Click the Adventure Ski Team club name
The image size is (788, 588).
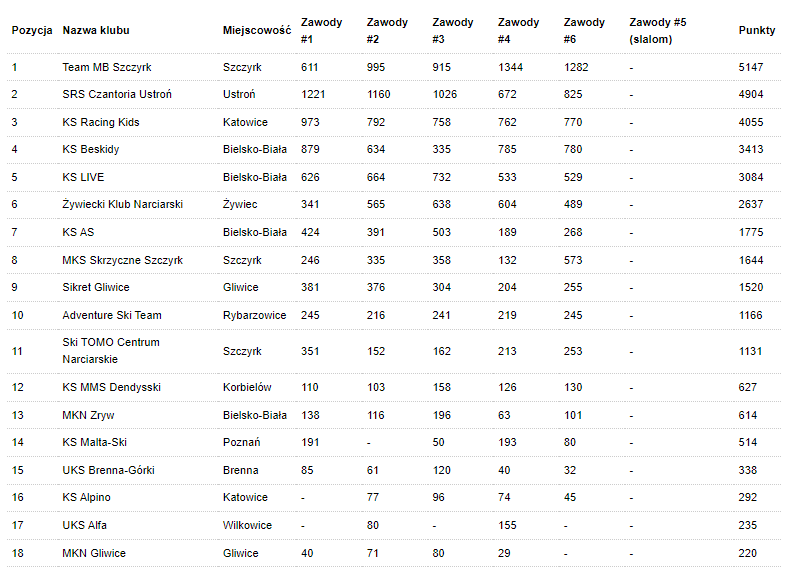click(112, 315)
